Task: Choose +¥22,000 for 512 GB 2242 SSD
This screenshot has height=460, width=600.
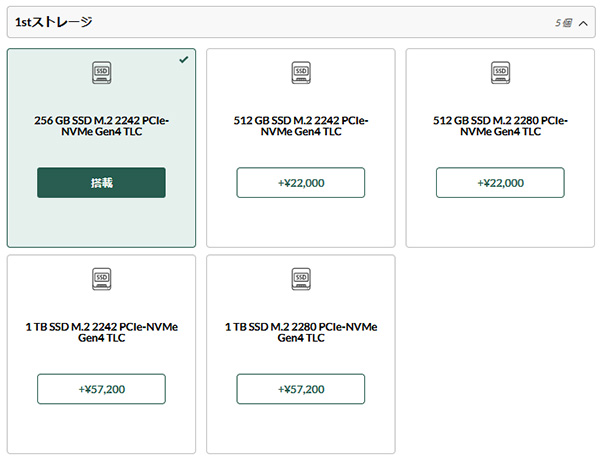Action: [301, 183]
